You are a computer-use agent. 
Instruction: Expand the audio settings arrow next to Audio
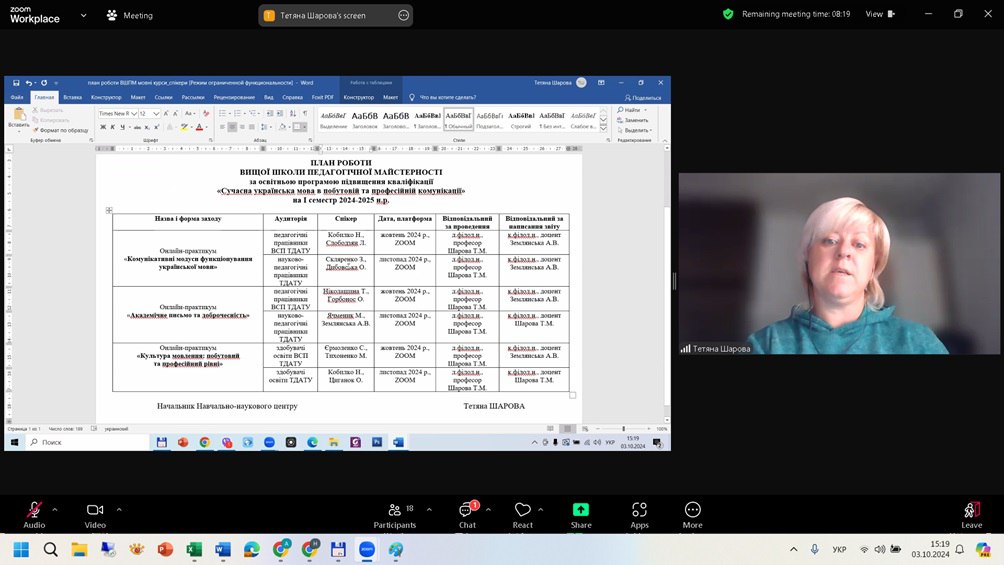(55, 509)
